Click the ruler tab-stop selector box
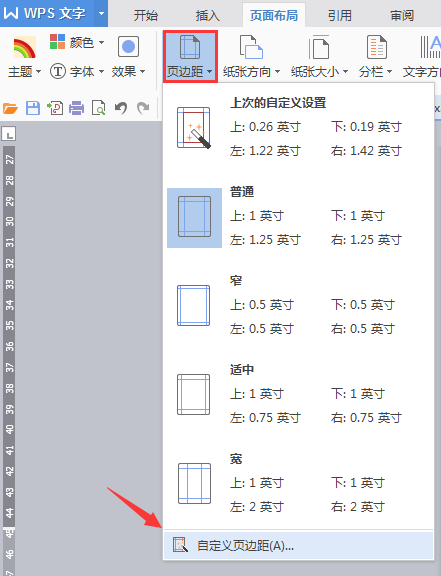Screen dimensions: 441x576 pyautogui.click(x=9, y=134)
